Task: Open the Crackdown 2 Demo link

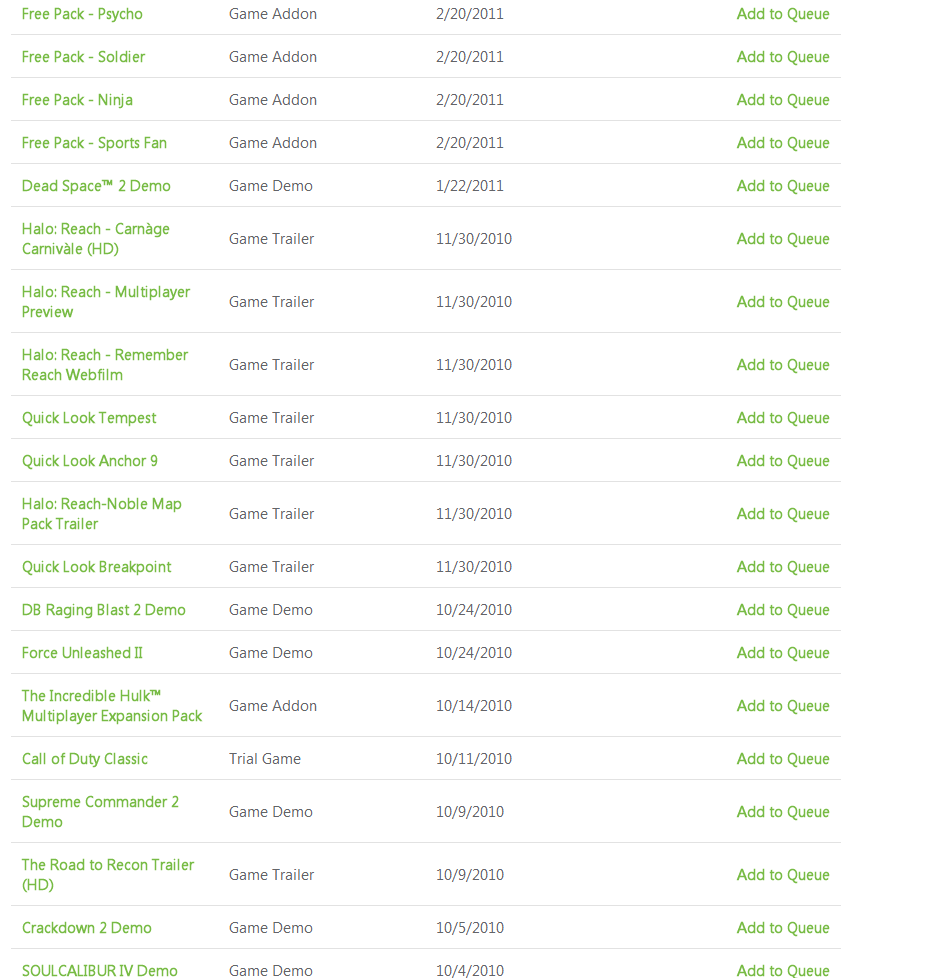Action: coord(87,928)
